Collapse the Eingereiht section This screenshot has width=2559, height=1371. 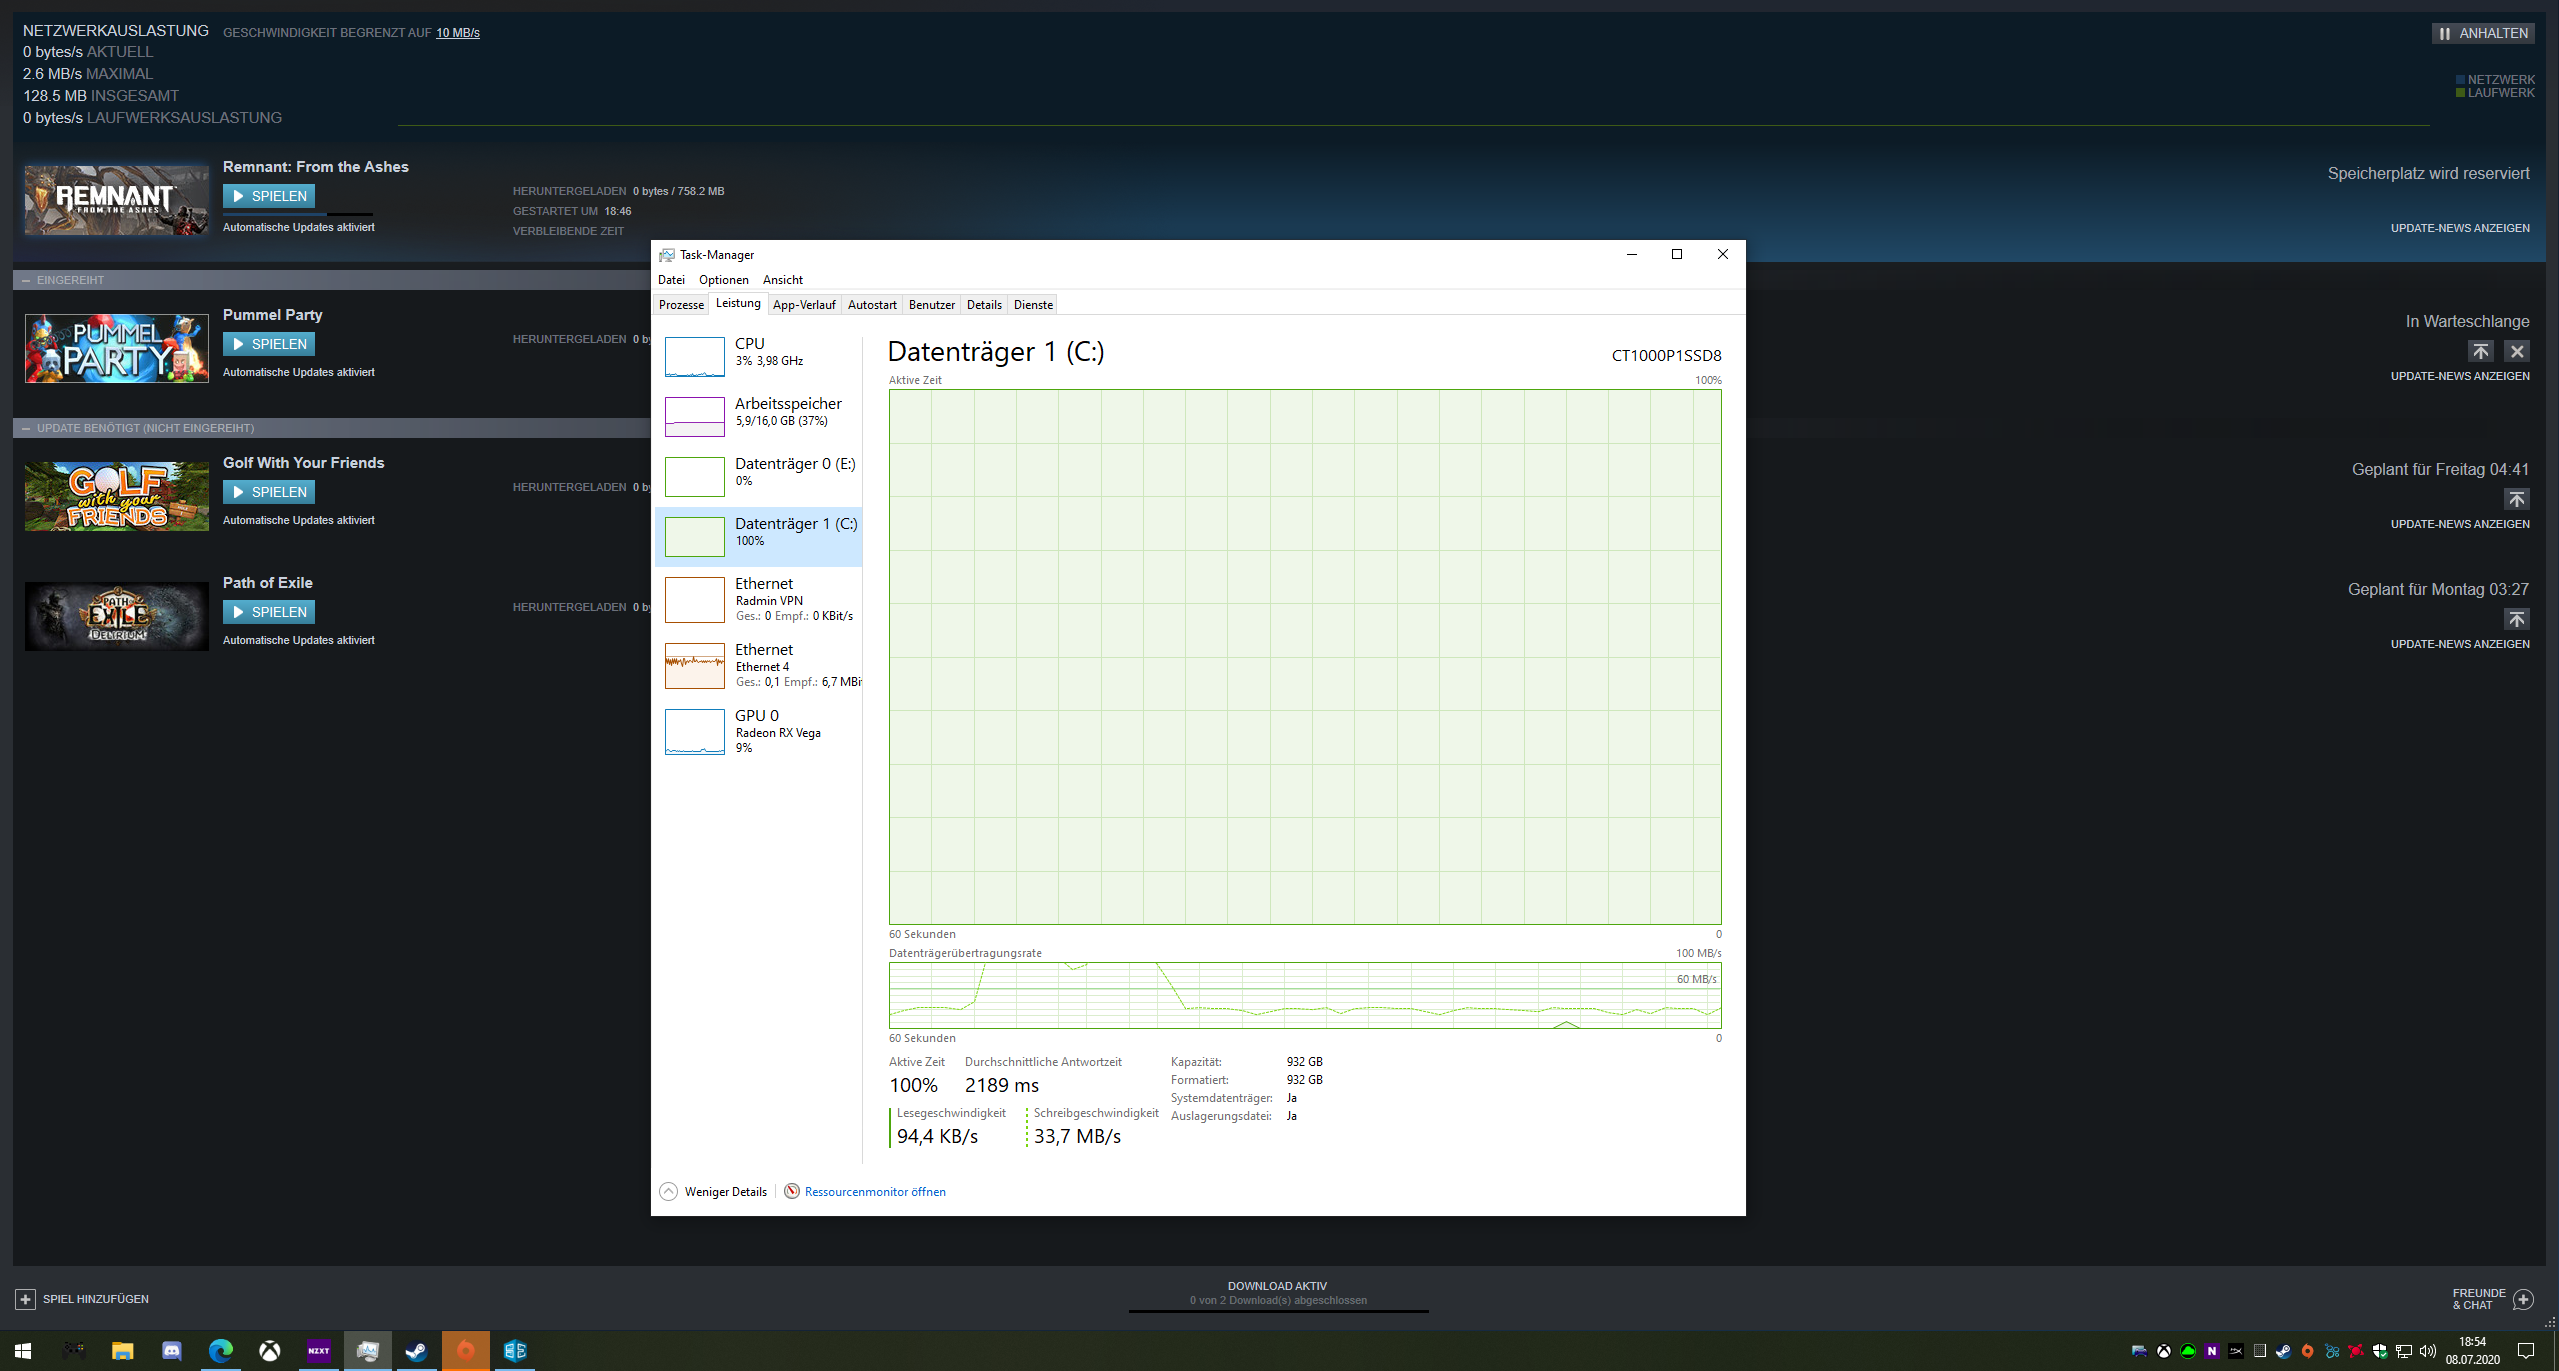coord(26,280)
